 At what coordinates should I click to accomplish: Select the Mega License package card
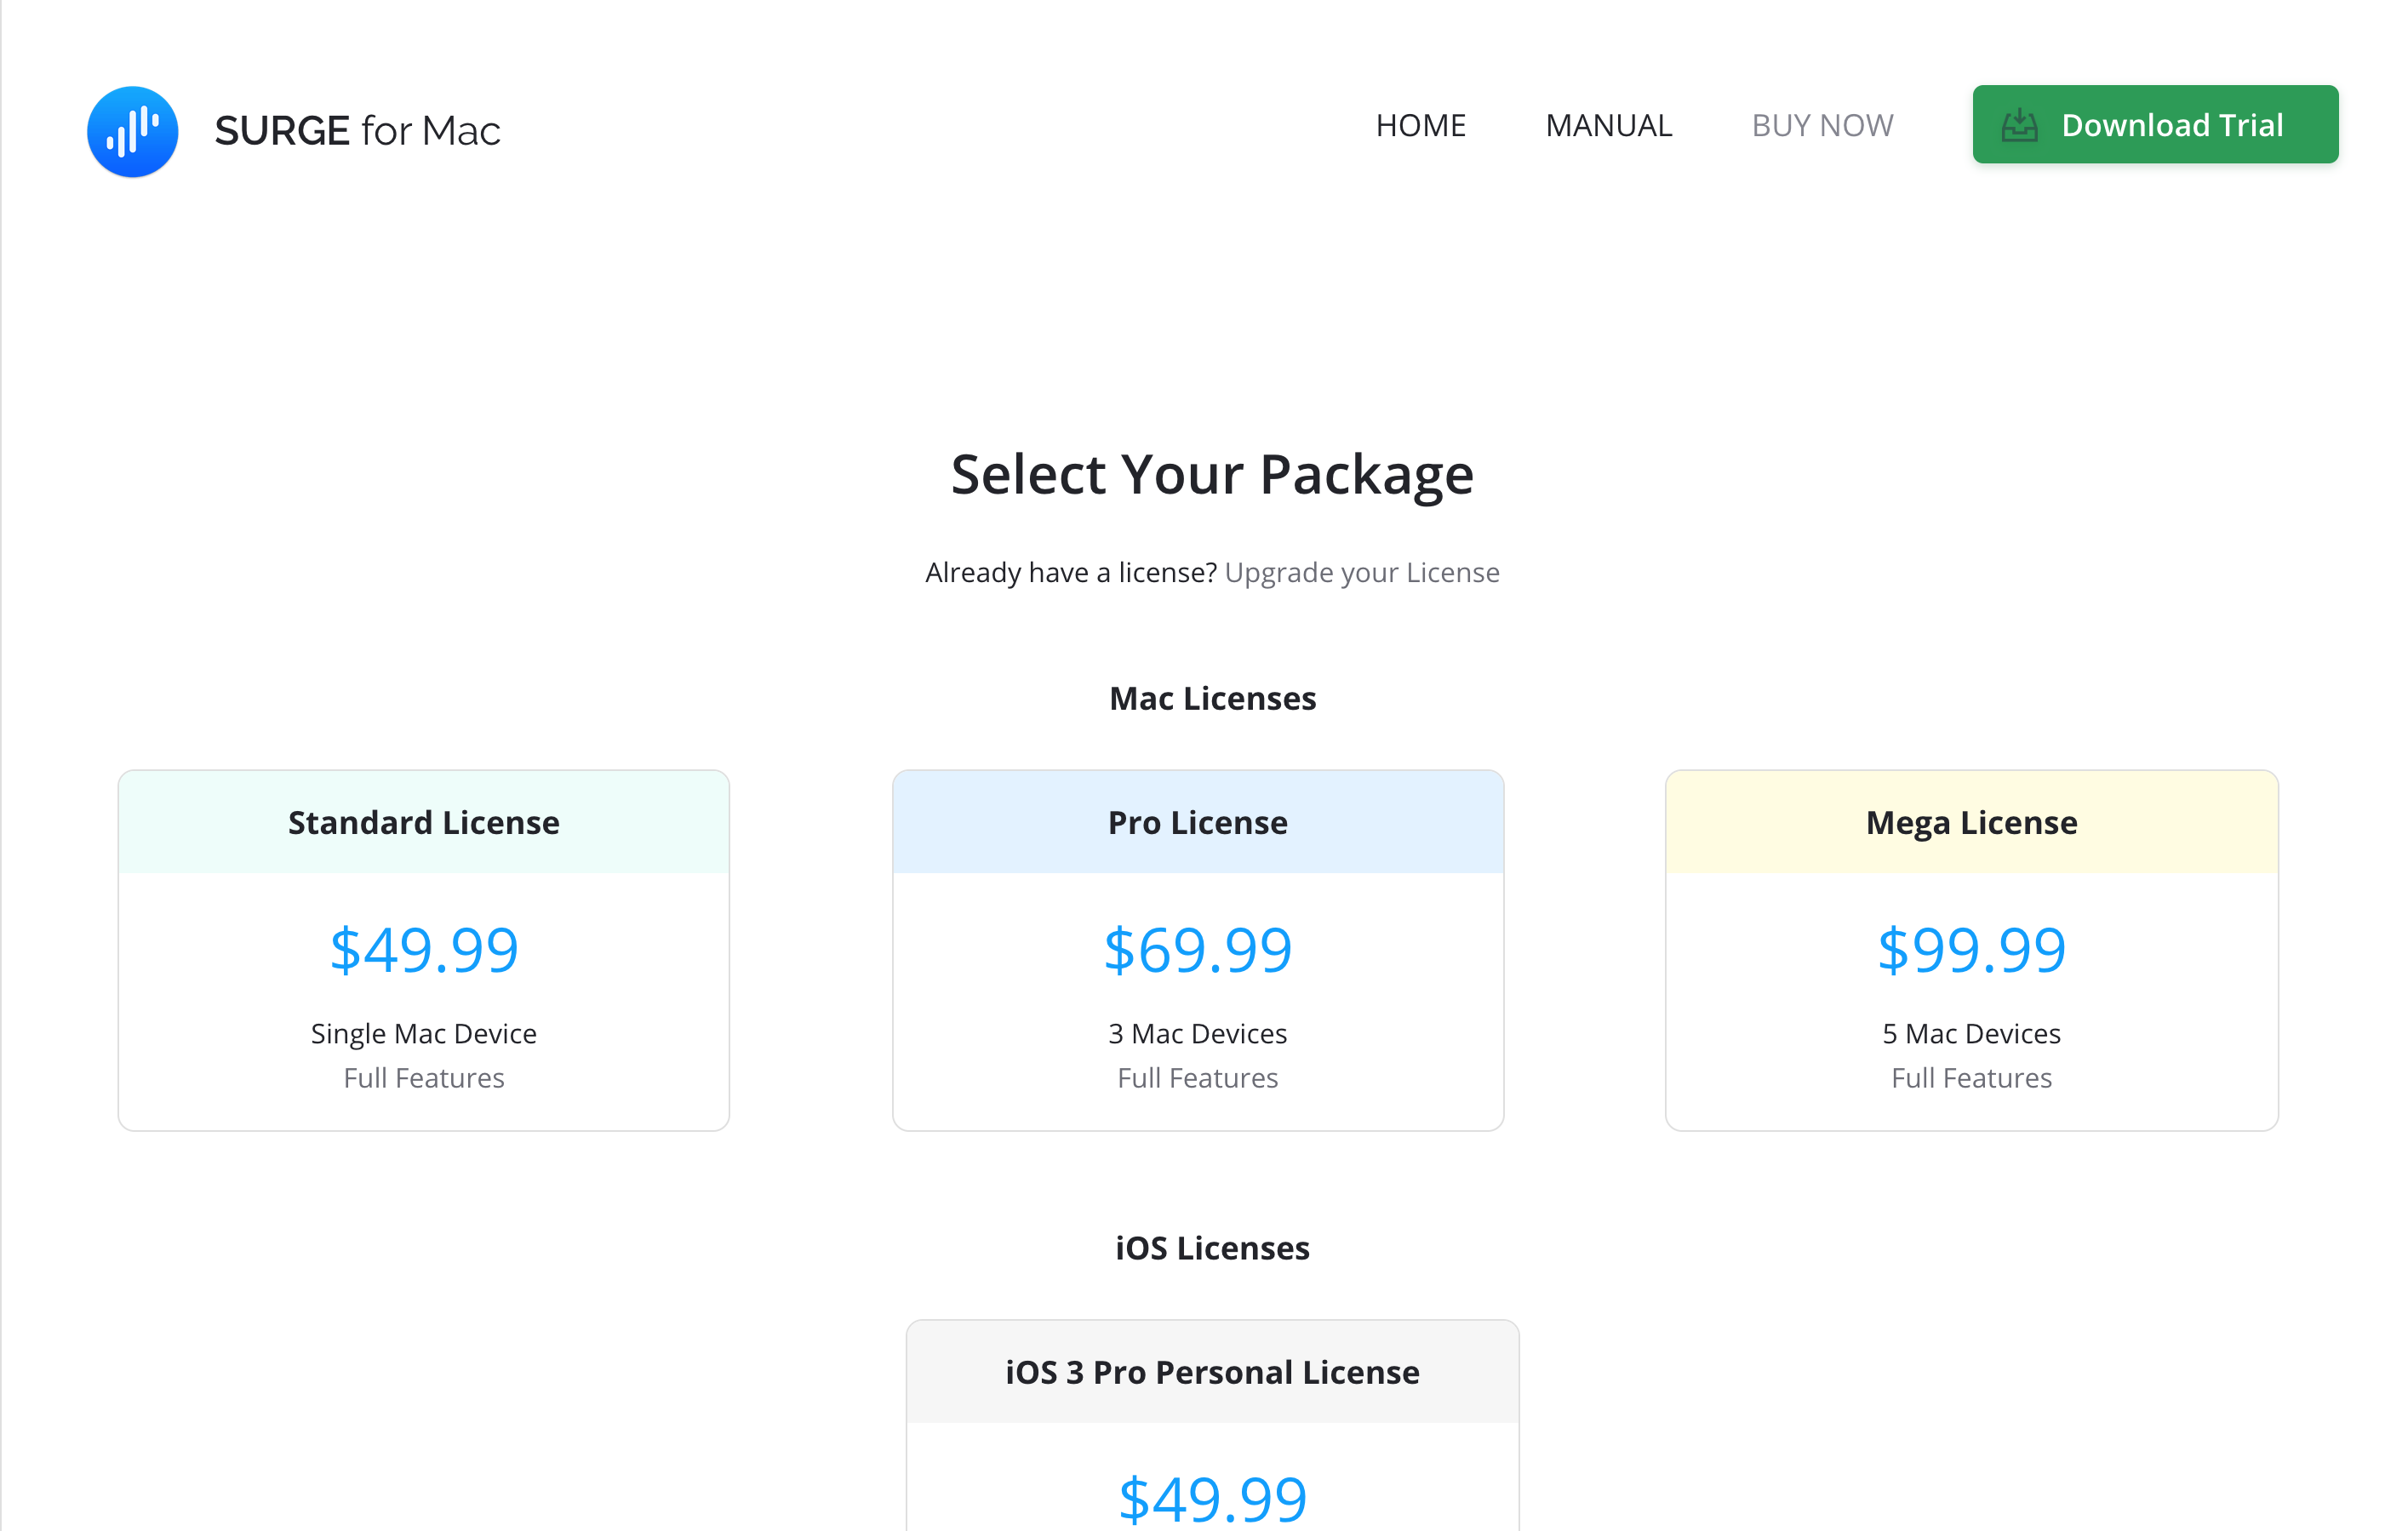1971,822
